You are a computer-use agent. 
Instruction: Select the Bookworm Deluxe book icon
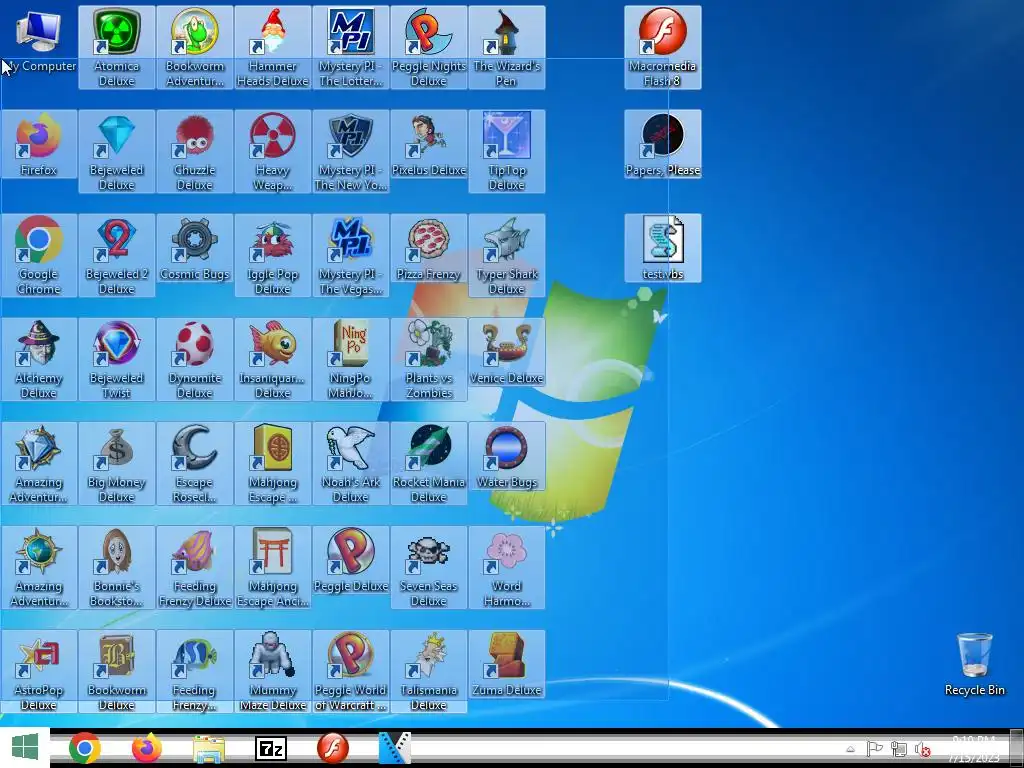point(116,671)
